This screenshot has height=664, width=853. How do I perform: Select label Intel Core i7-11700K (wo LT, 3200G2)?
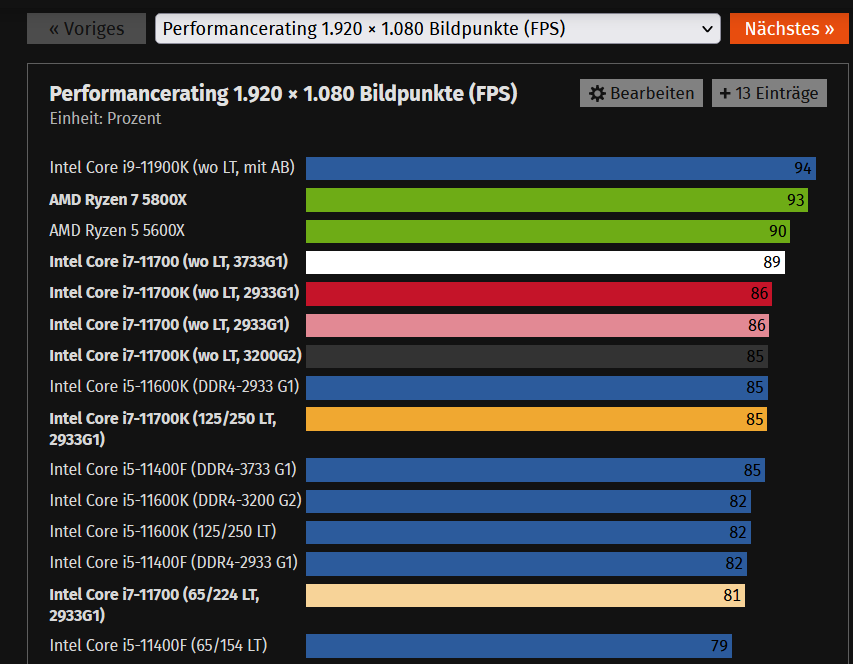tap(175, 356)
